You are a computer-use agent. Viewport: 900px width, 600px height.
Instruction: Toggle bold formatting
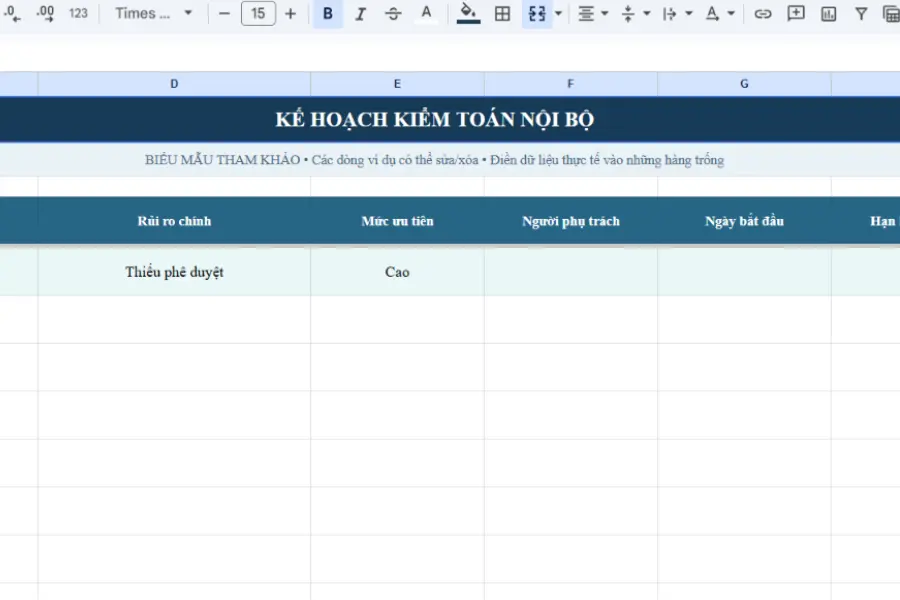pyautogui.click(x=328, y=13)
